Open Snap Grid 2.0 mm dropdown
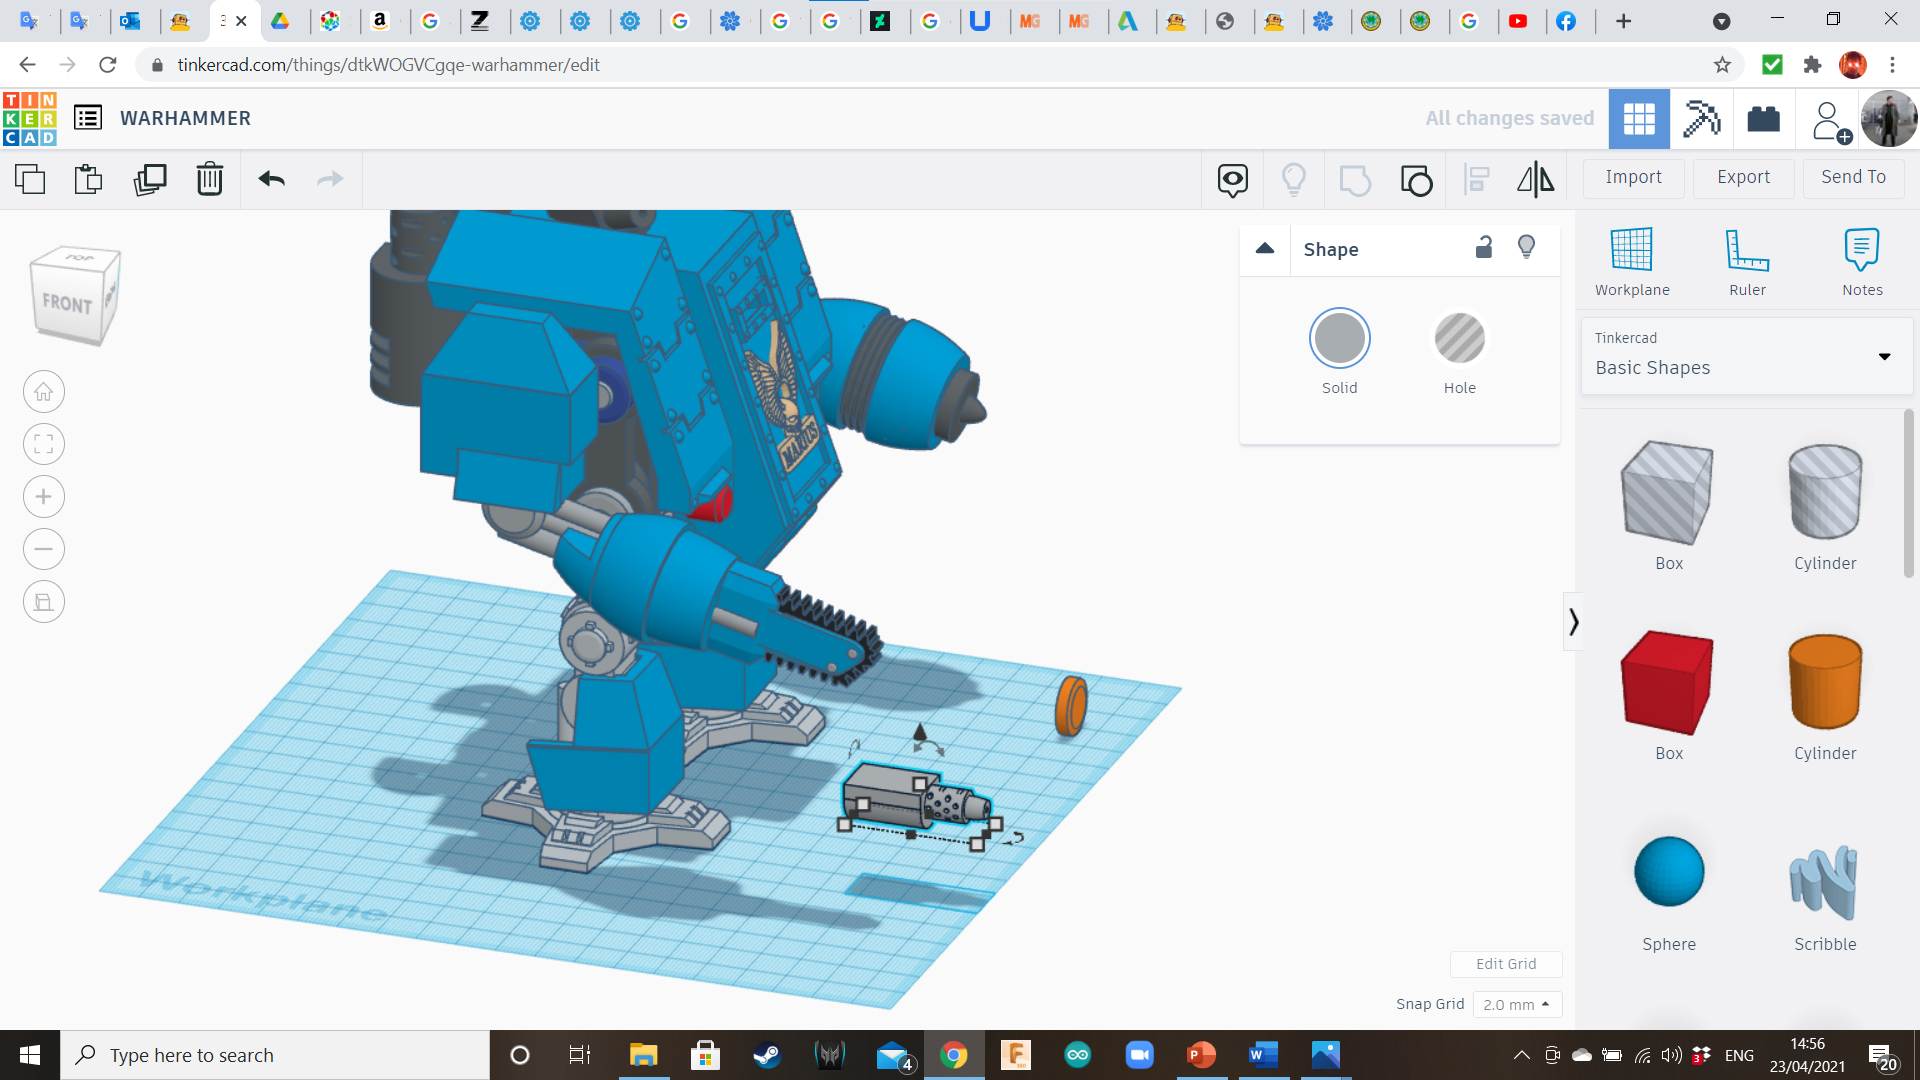1920x1080 pixels. point(1516,1004)
